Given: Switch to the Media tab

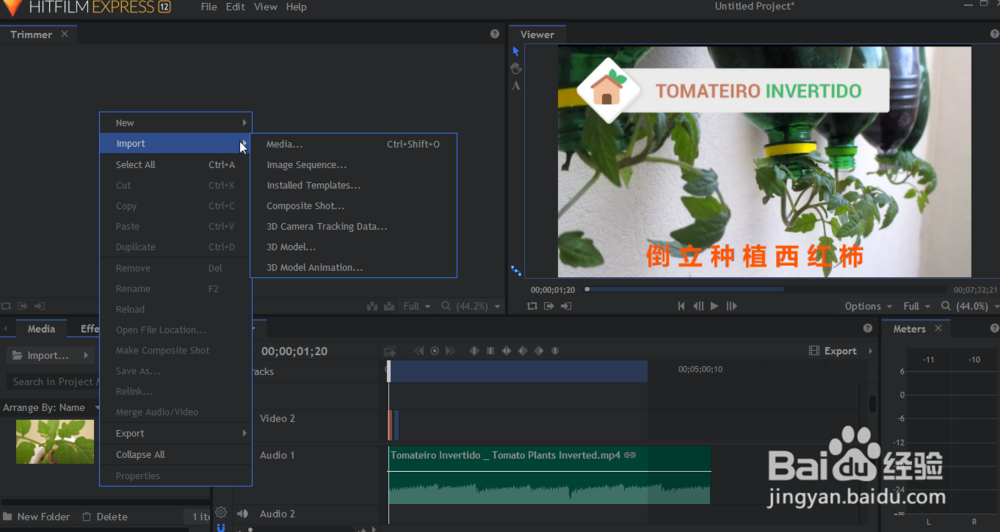Looking at the screenshot, I should click(41, 329).
